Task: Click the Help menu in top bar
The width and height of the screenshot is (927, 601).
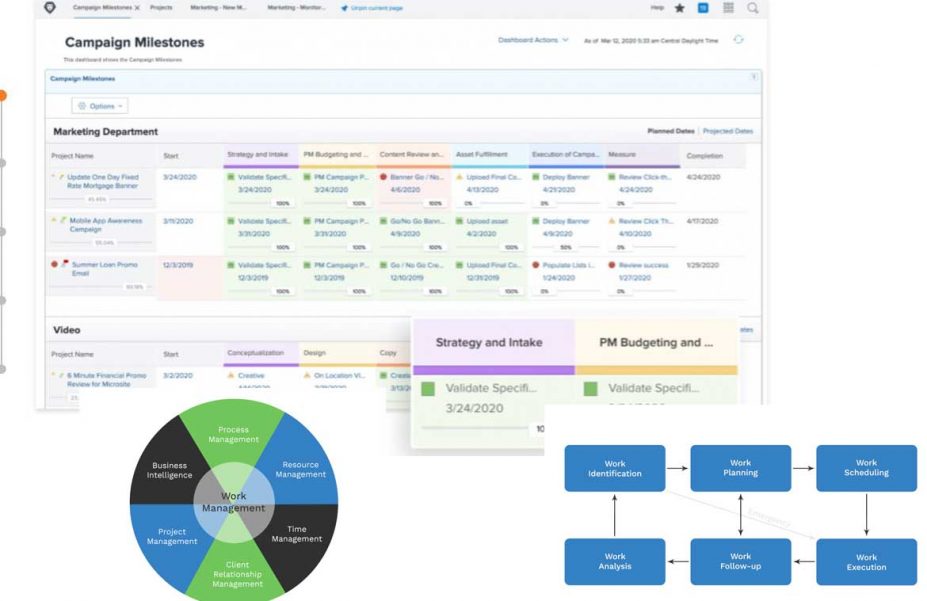Action: click(x=657, y=8)
